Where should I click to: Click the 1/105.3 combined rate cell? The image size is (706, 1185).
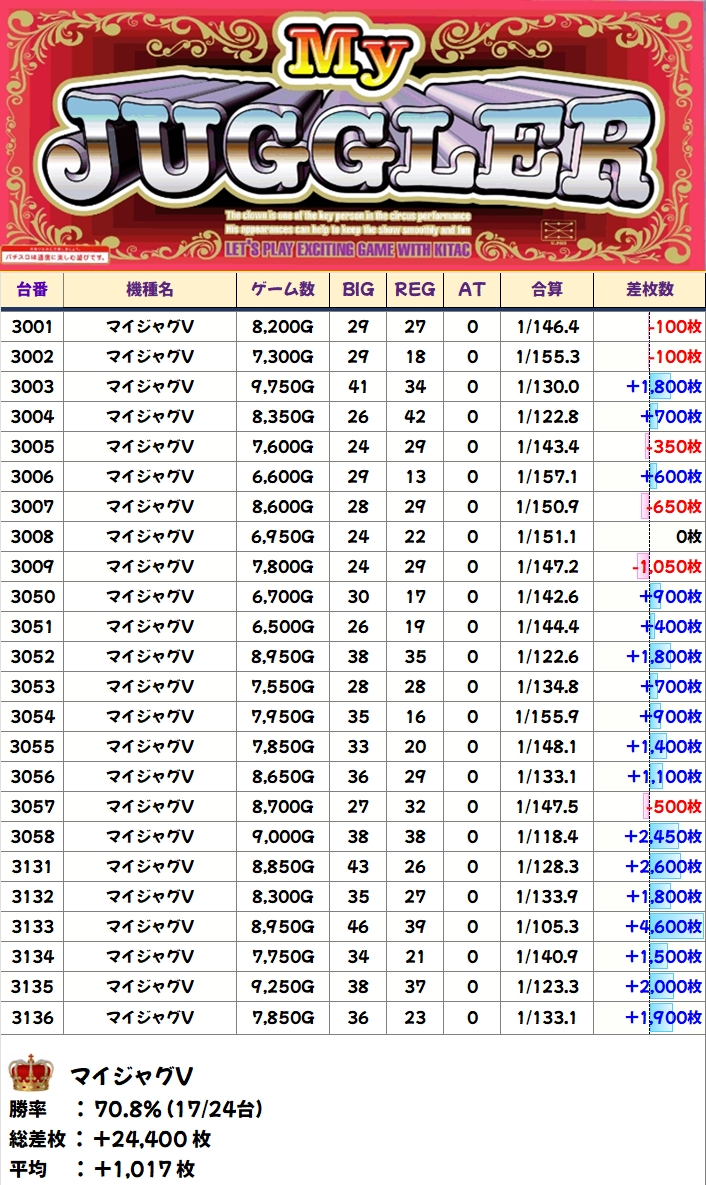pos(546,927)
